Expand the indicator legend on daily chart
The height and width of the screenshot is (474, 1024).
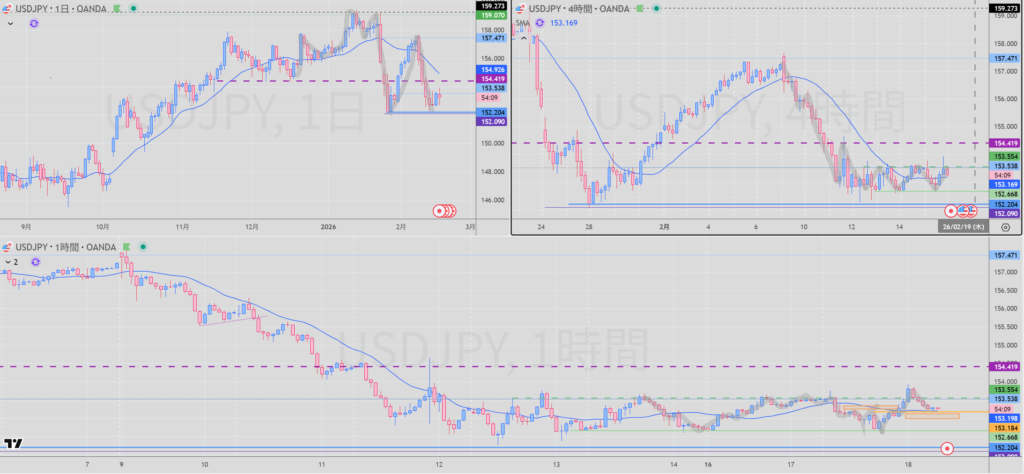click(x=9, y=22)
